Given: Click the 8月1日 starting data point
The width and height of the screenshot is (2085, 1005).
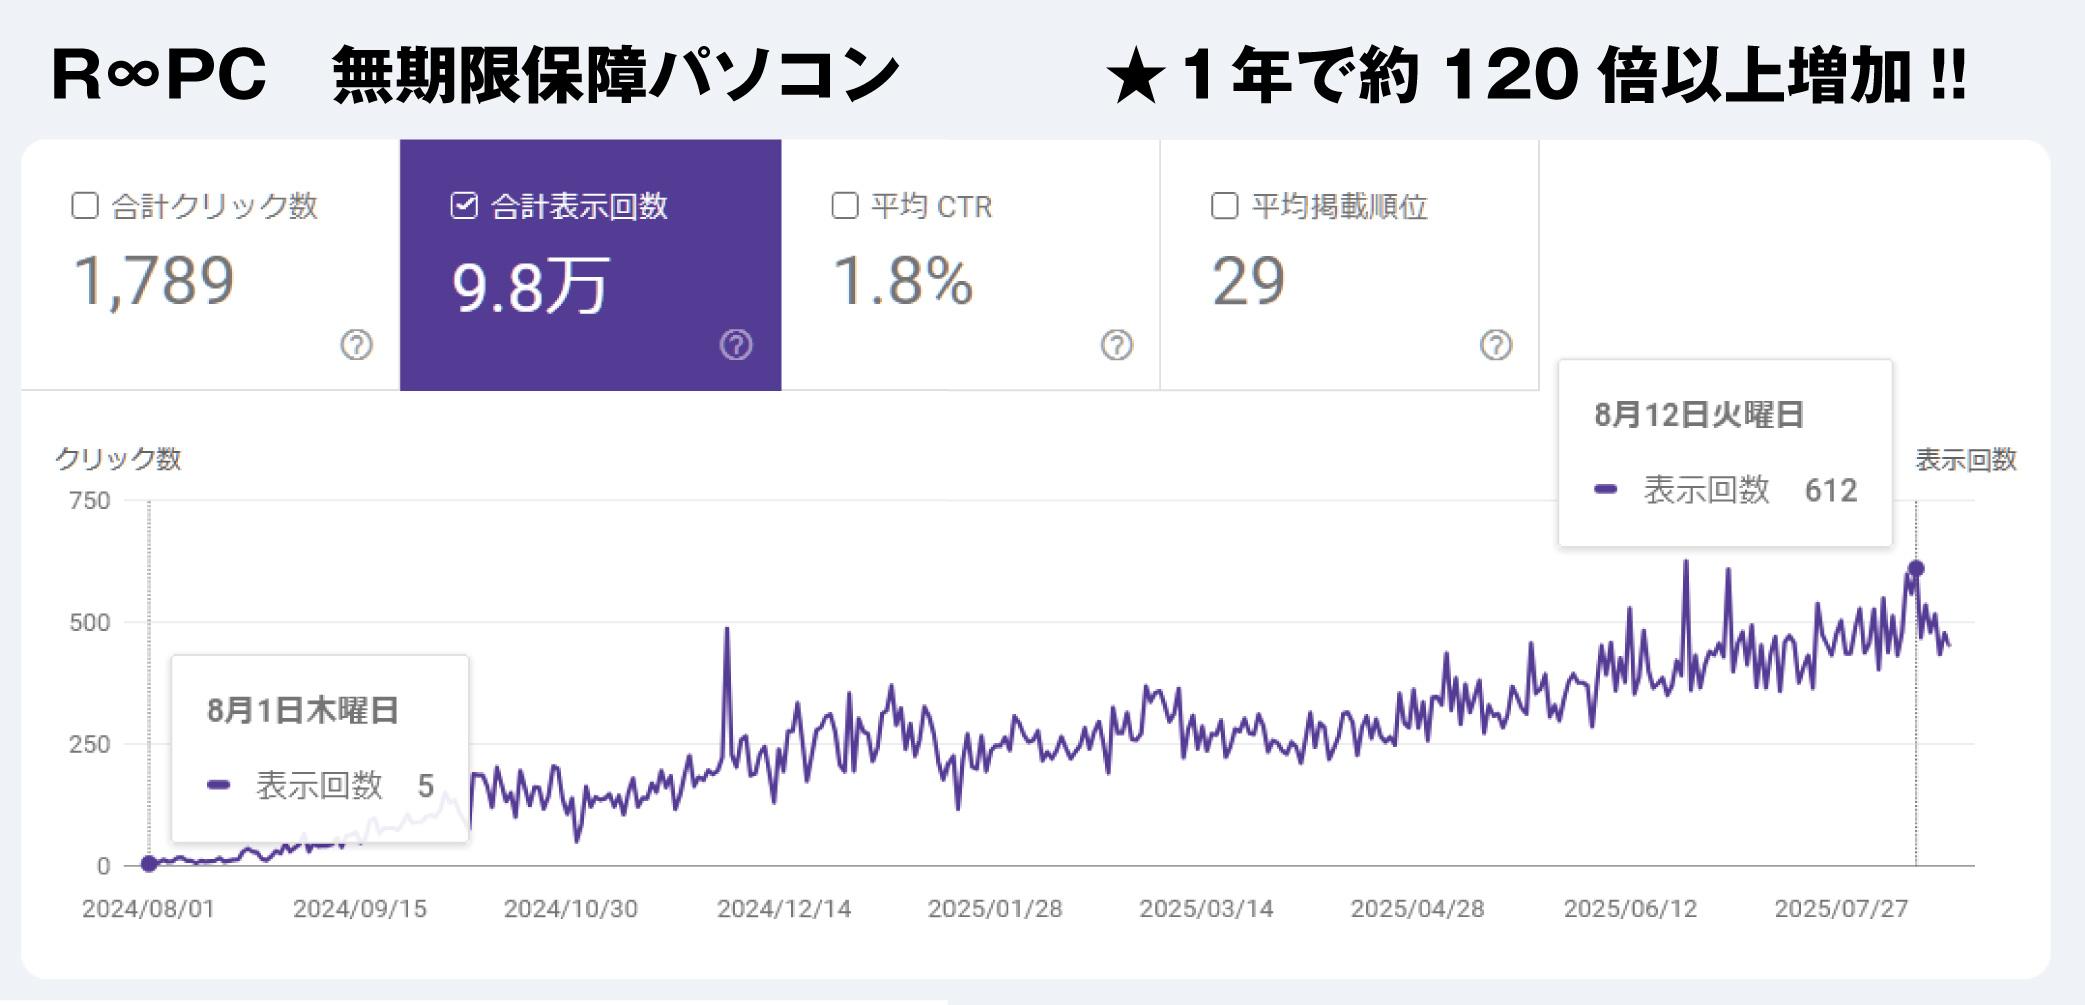Looking at the screenshot, I should [149, 864].
